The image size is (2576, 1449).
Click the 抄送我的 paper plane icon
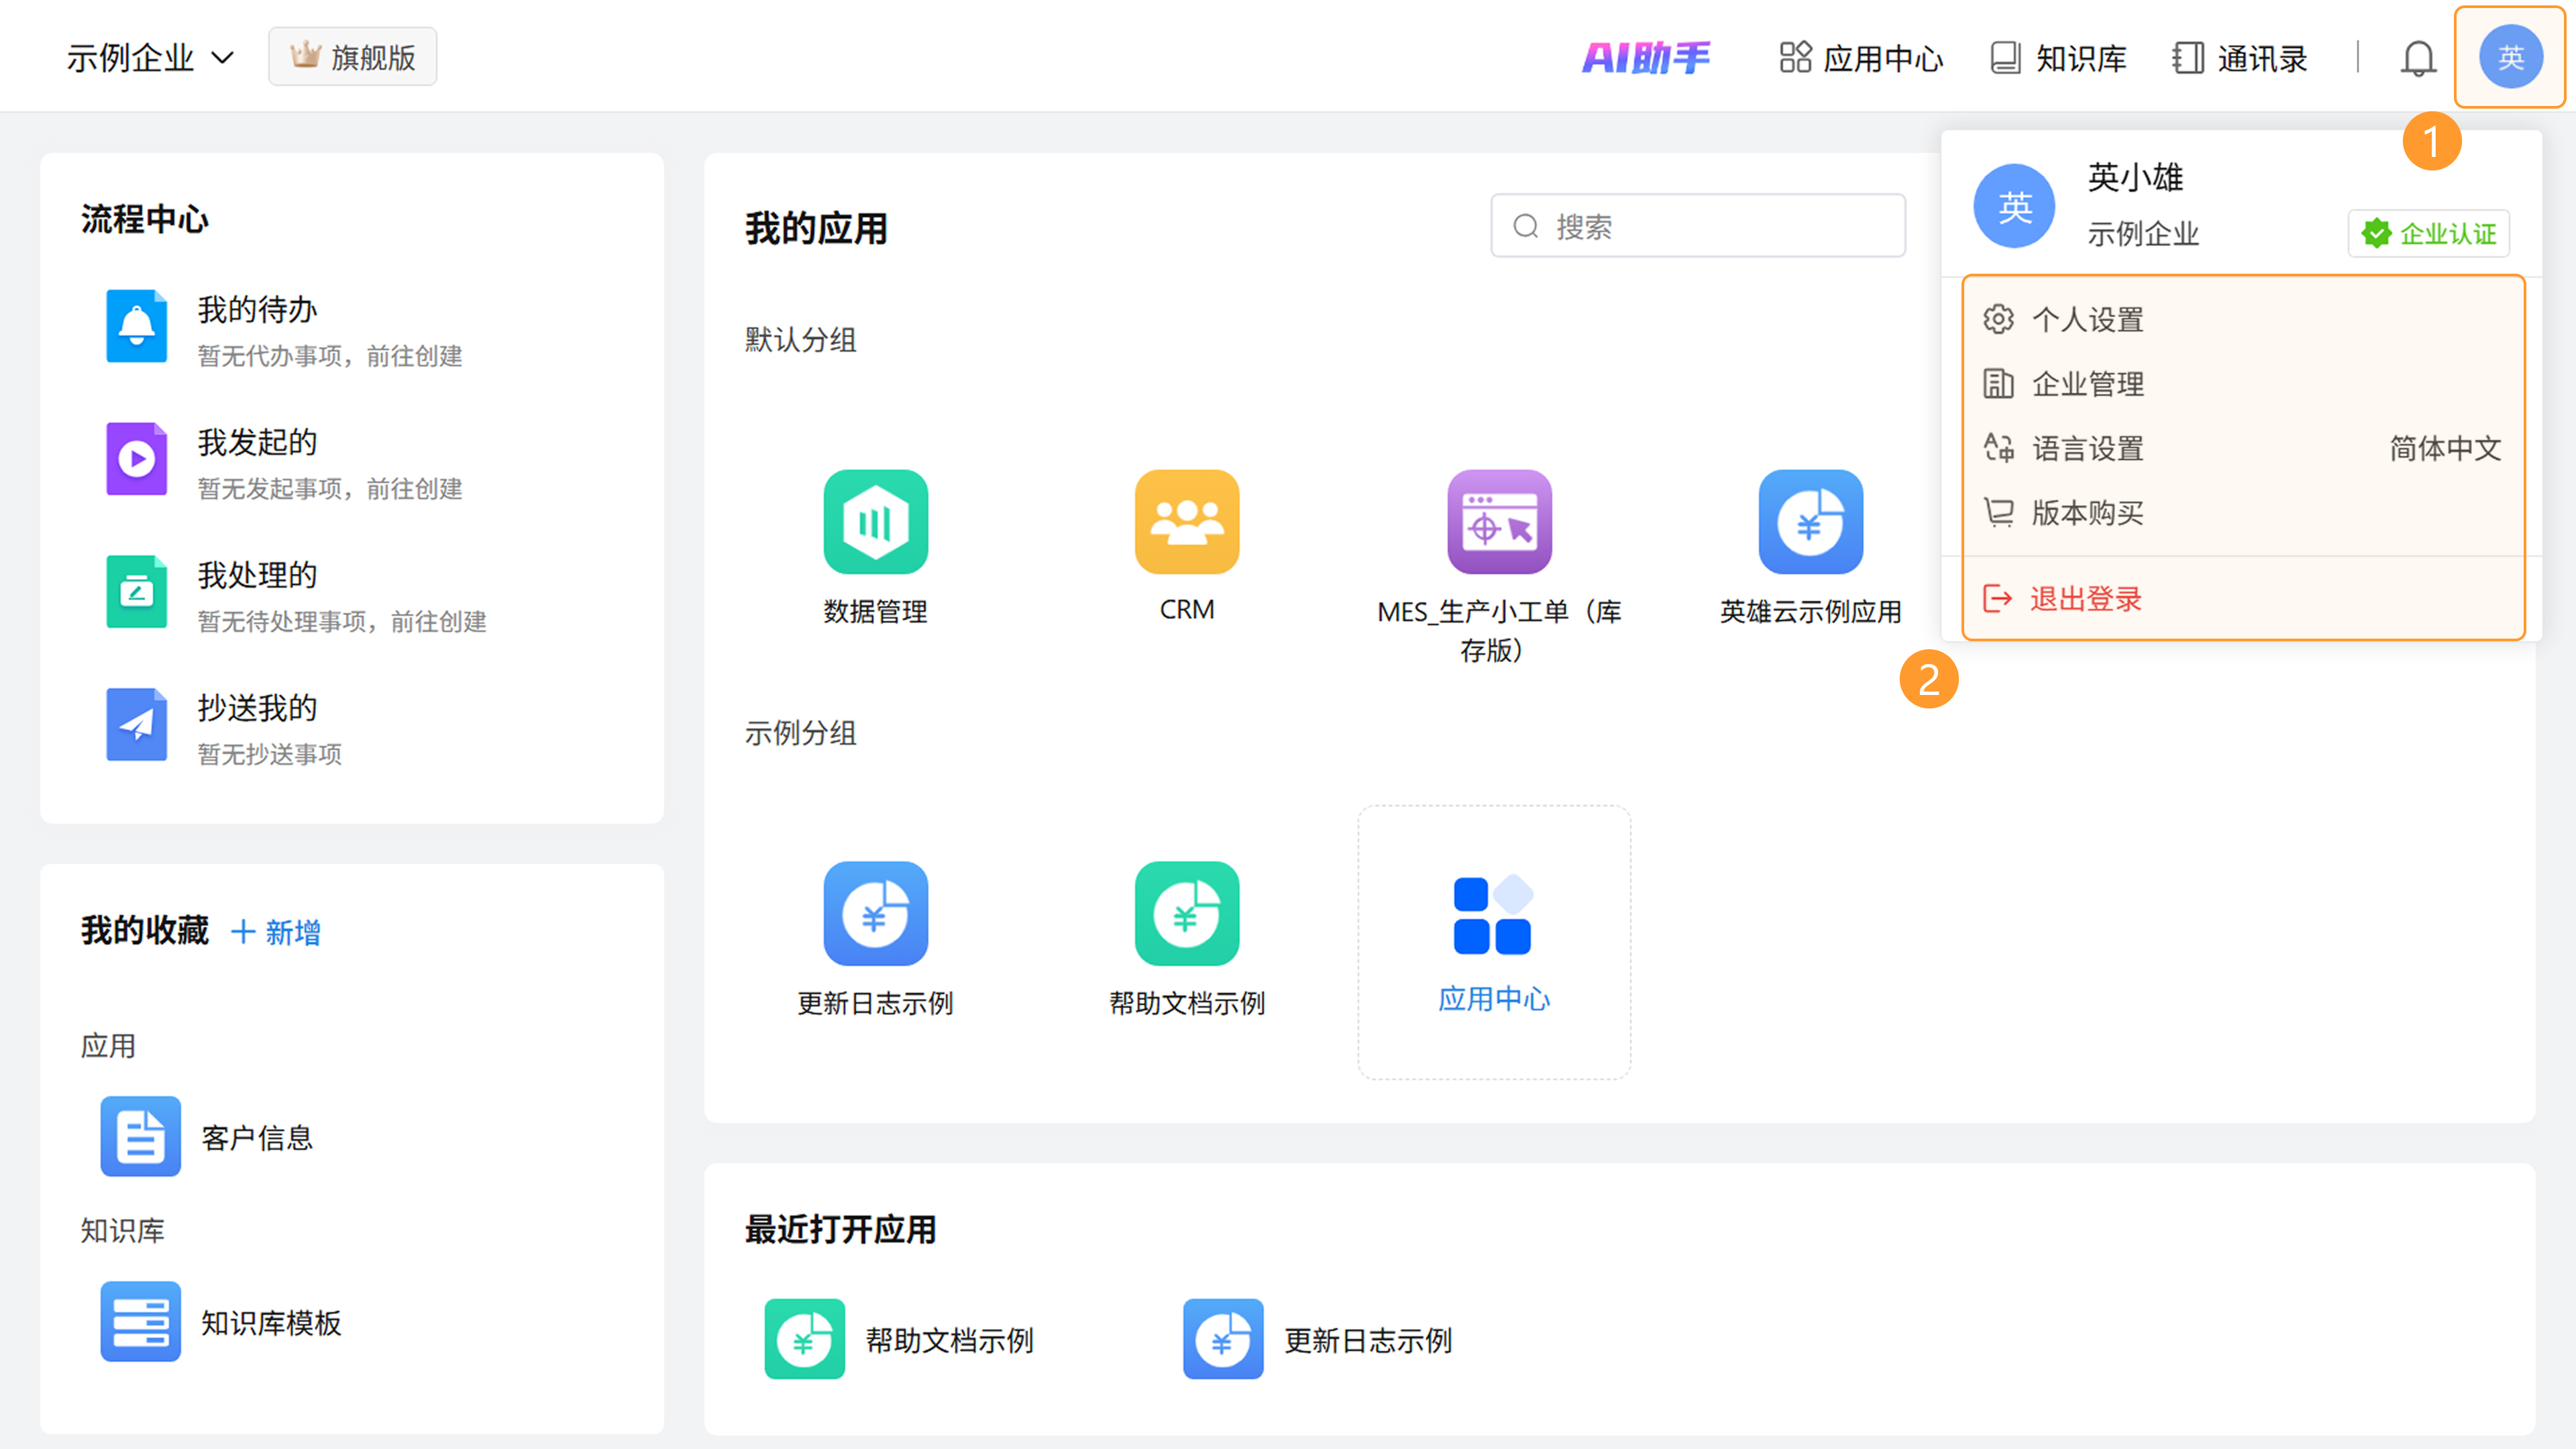click(136, 724)
